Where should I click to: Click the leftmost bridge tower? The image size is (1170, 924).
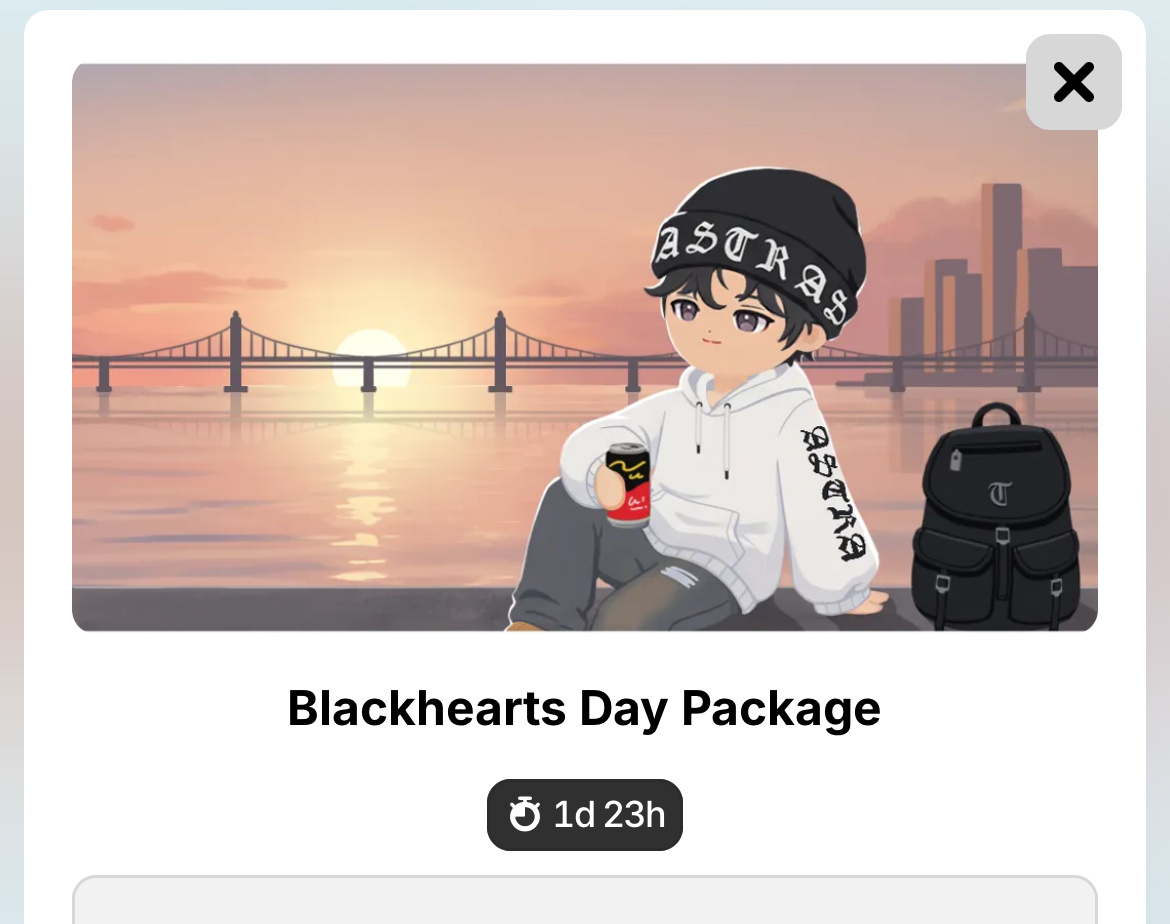(x=236, y=351)
